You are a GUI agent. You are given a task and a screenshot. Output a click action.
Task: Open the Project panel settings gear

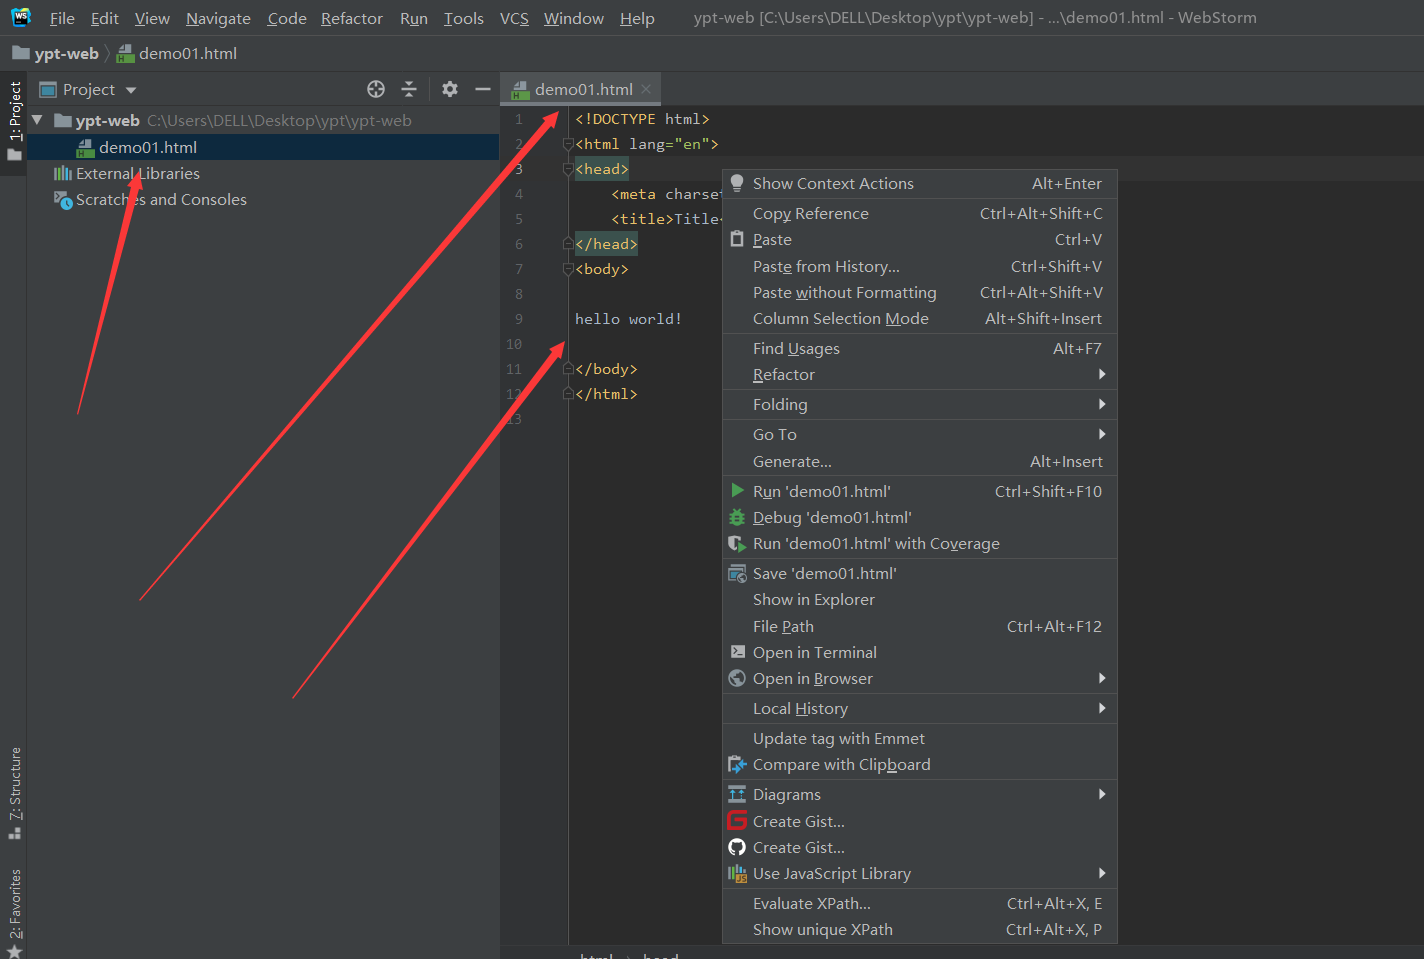point(449,89)
